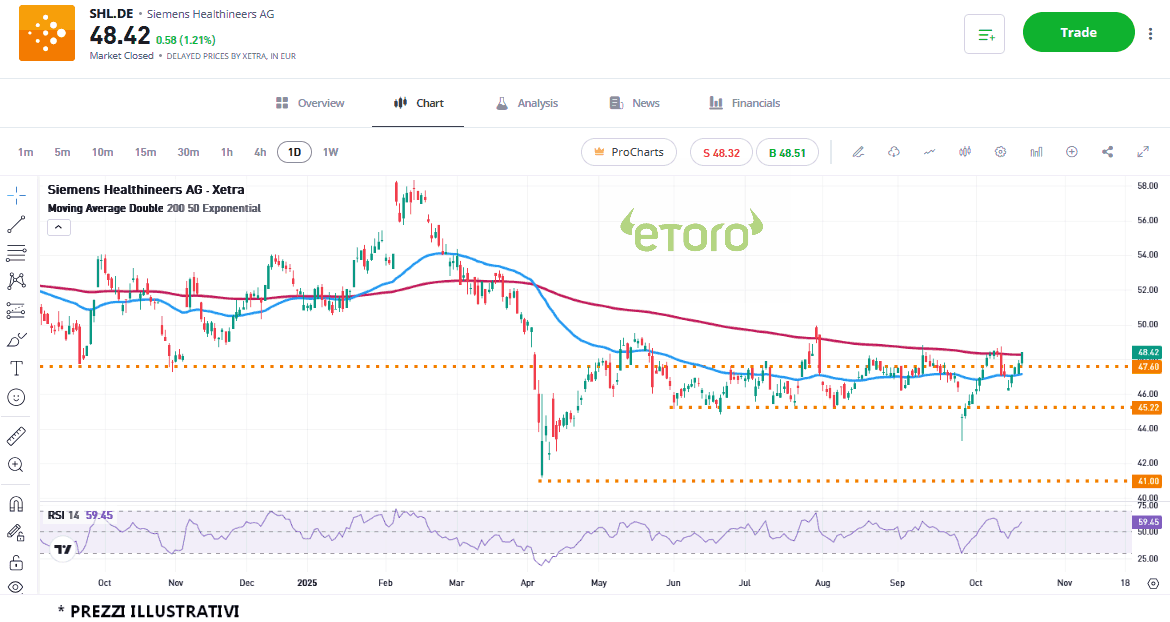Open the Financials tab
The image size is (1170, 622).
click(x=744, y=103)
